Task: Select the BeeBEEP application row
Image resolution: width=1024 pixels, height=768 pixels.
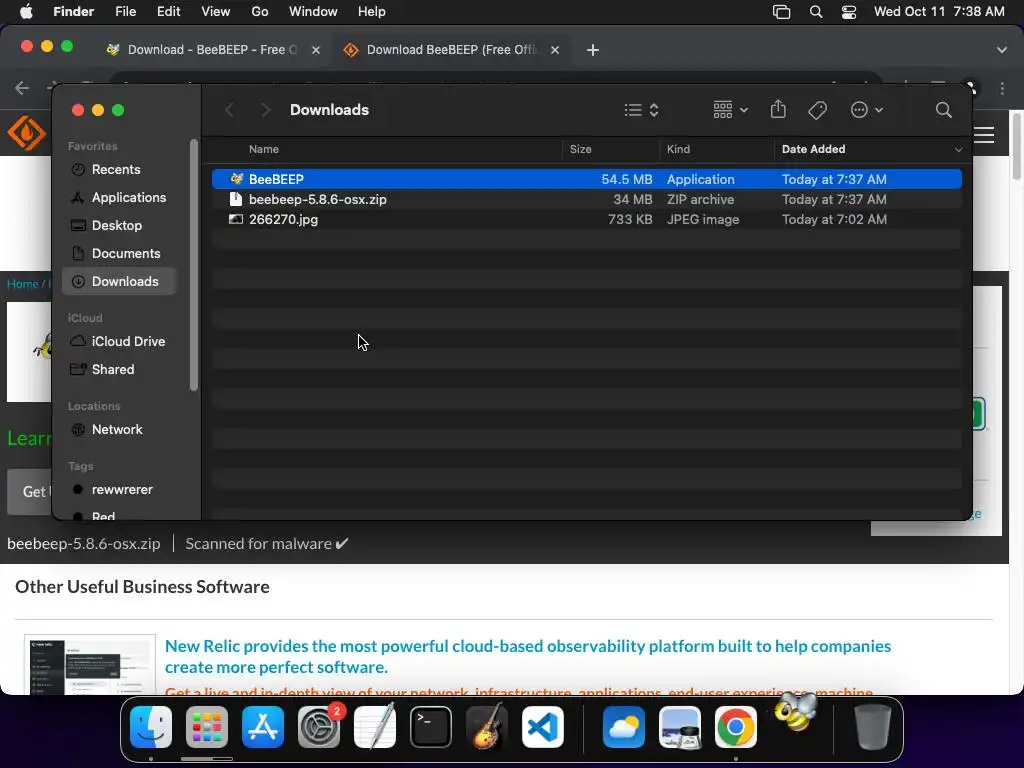Action: point(586,179)
